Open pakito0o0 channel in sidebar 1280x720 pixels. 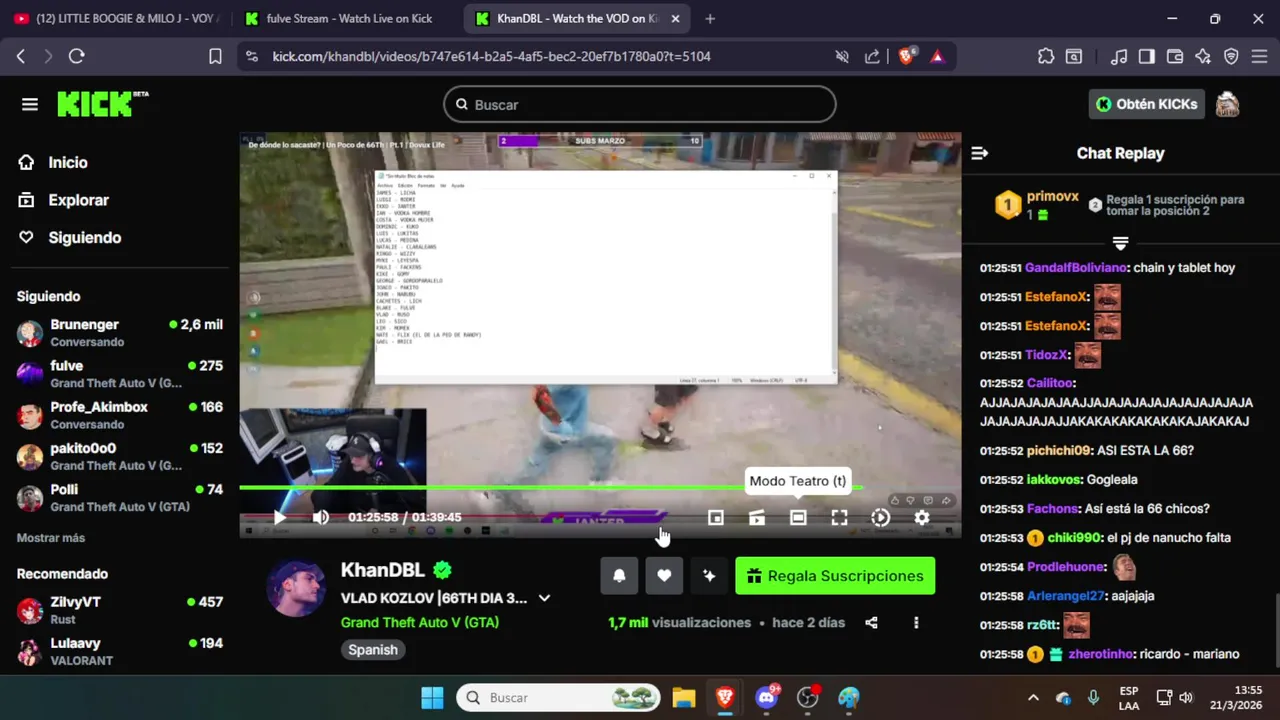point(120,456)
